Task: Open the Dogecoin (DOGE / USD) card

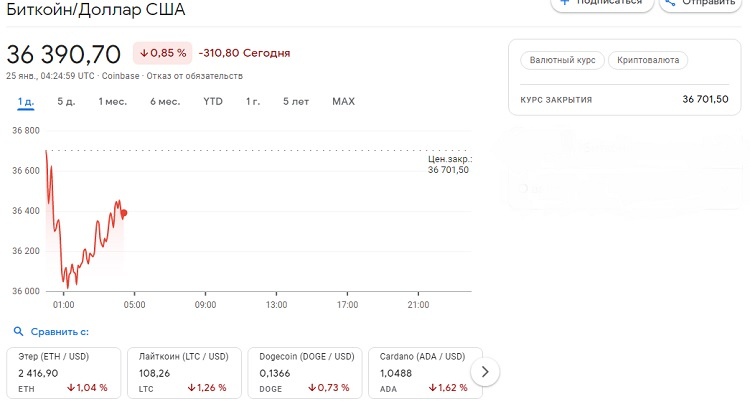Action: [x=304, y=372]
